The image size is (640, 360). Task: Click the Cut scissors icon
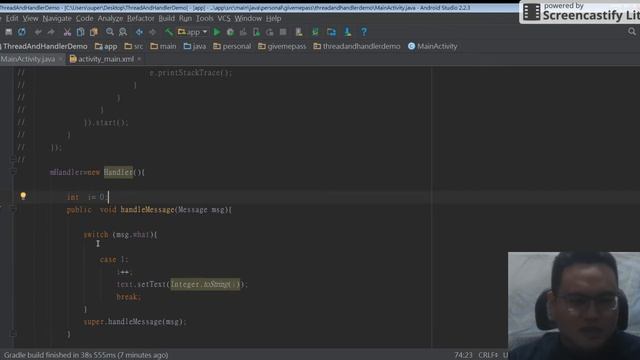tap(67, 32)
